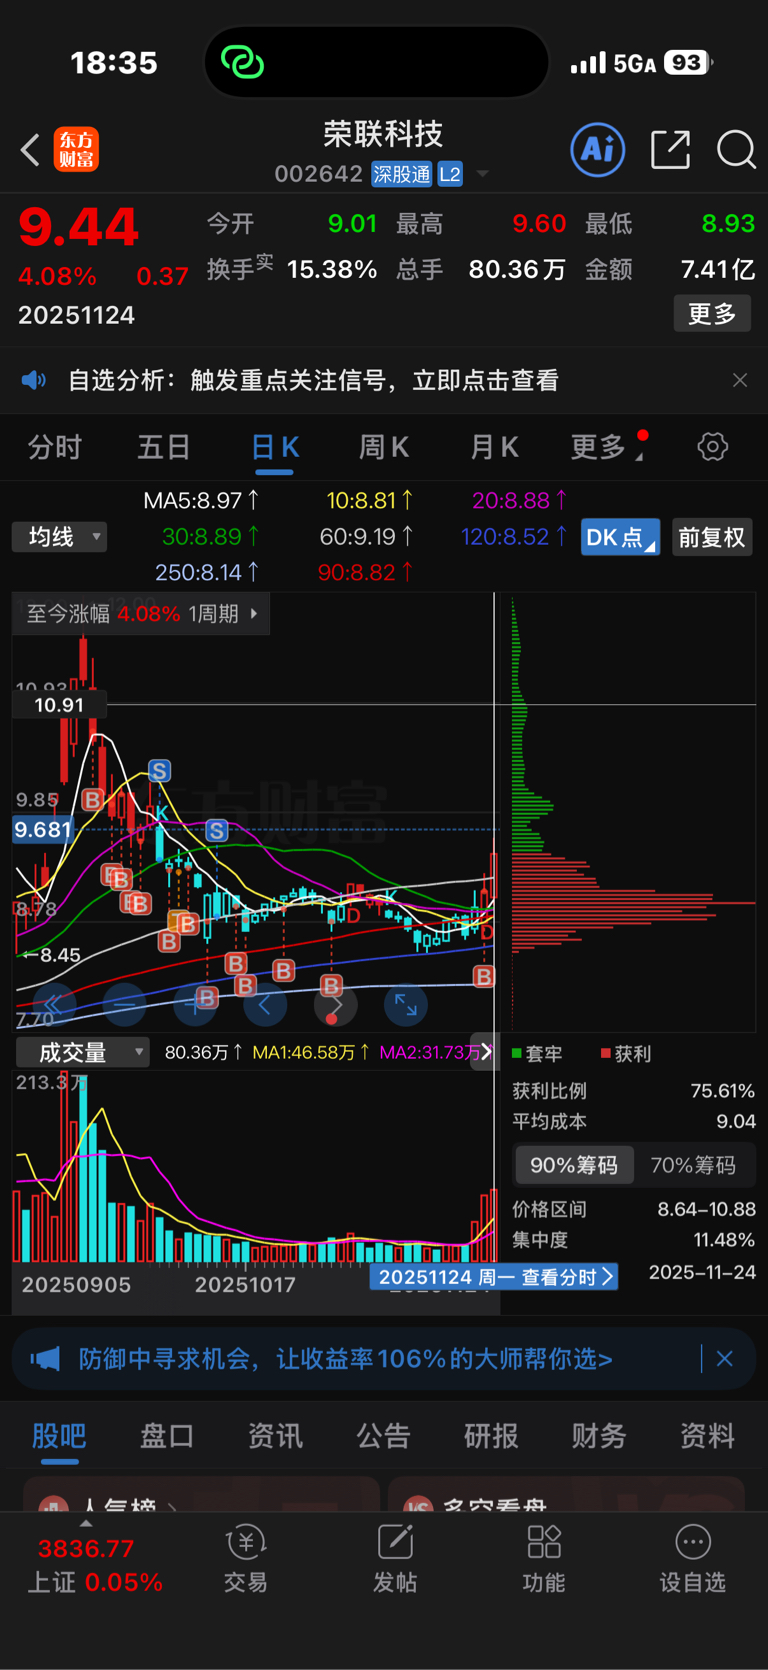768x1670 pixels.
Task: Tap the speaker icon beside 自选分析
Action: pos(34,380)
